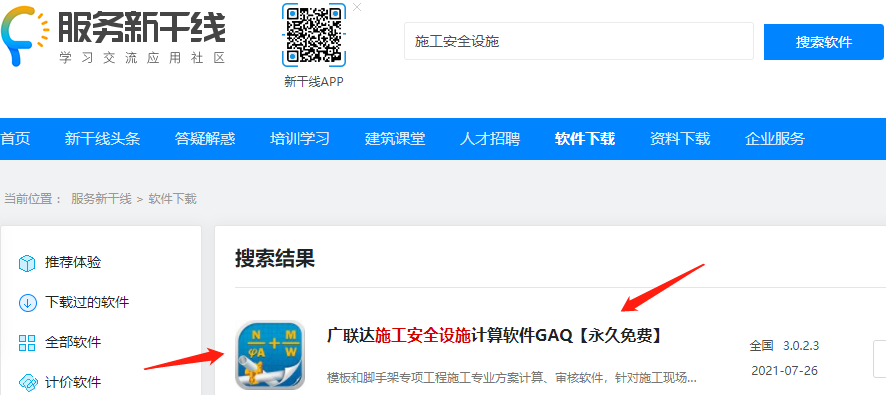
Task: Click the 计价软件 sidebar icon
Action: (27, 382)
